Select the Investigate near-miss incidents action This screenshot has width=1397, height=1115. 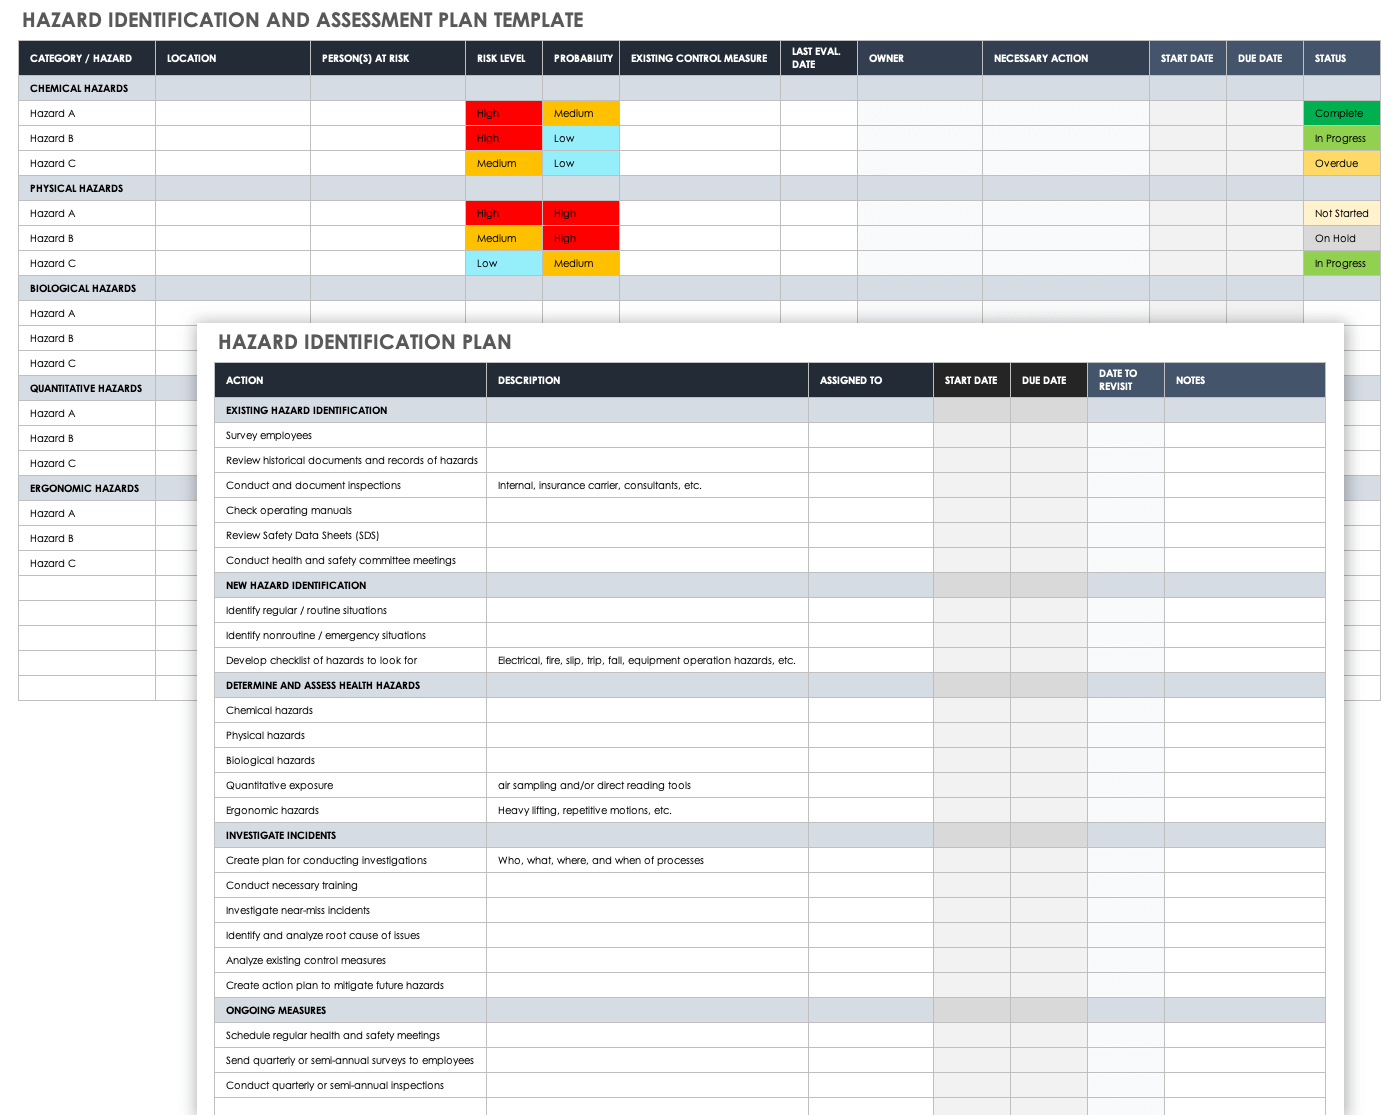298,910
